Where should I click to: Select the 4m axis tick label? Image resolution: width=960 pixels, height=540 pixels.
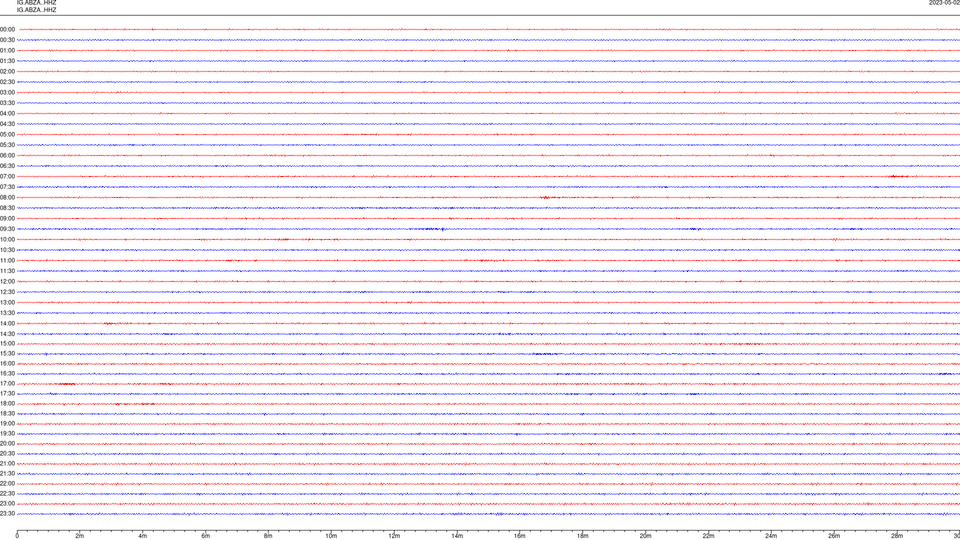(x=143, y=536)
